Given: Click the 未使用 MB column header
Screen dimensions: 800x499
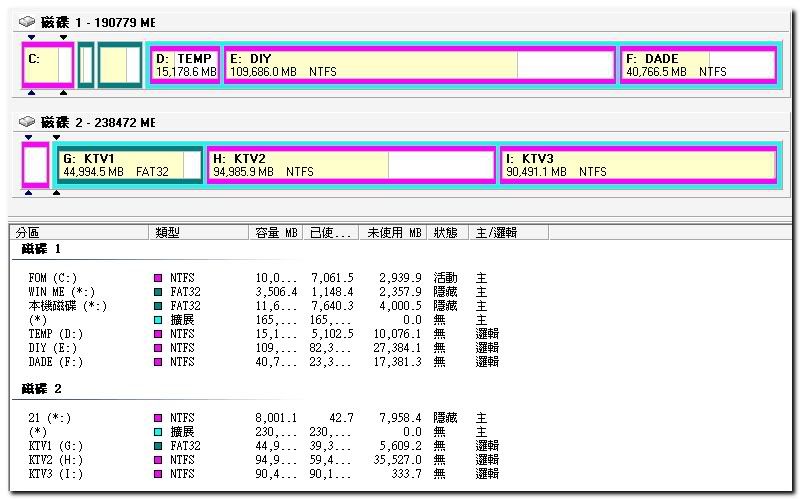Looking at the screenshot, I should coord(393,233).
